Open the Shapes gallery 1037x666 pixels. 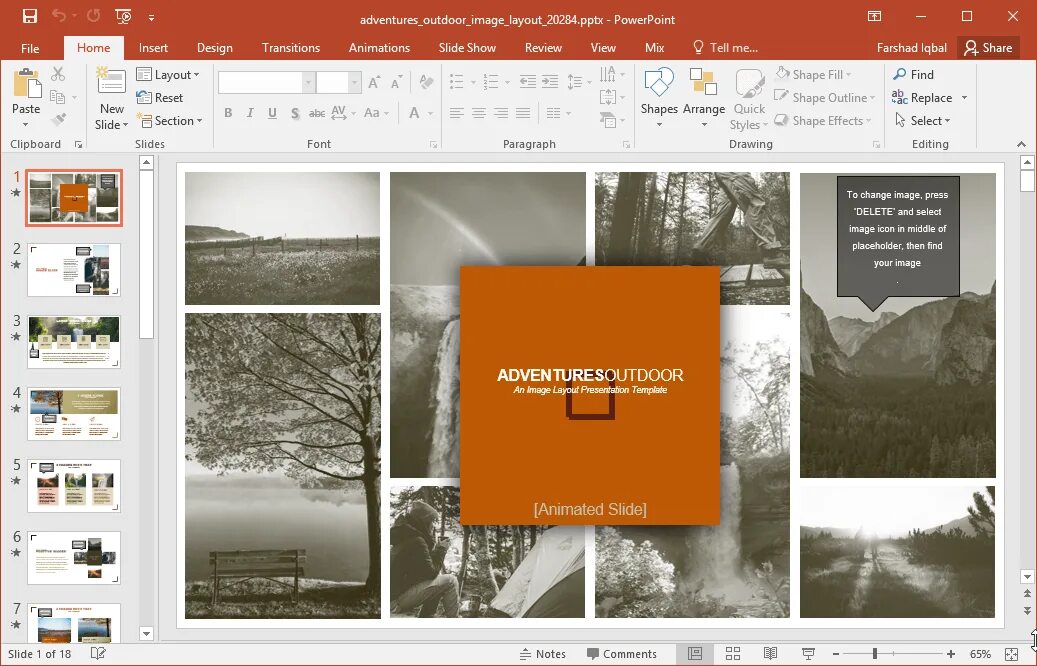(x=659, y=98)
